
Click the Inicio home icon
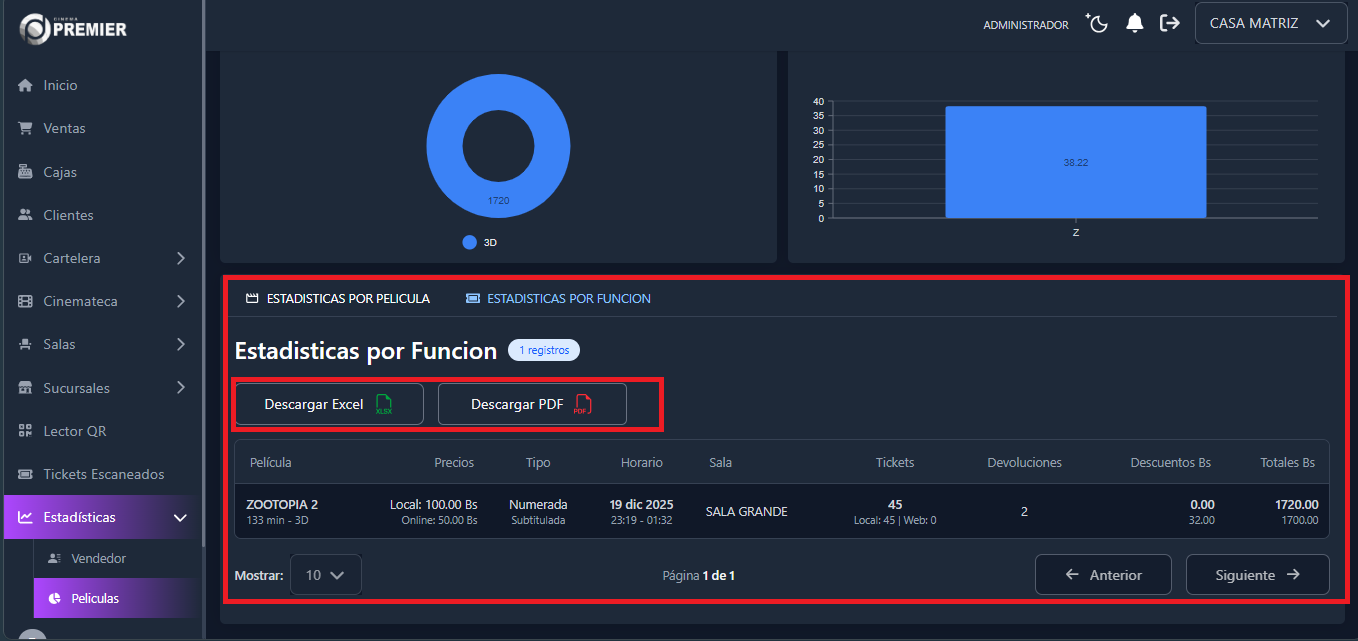(26, 86)
